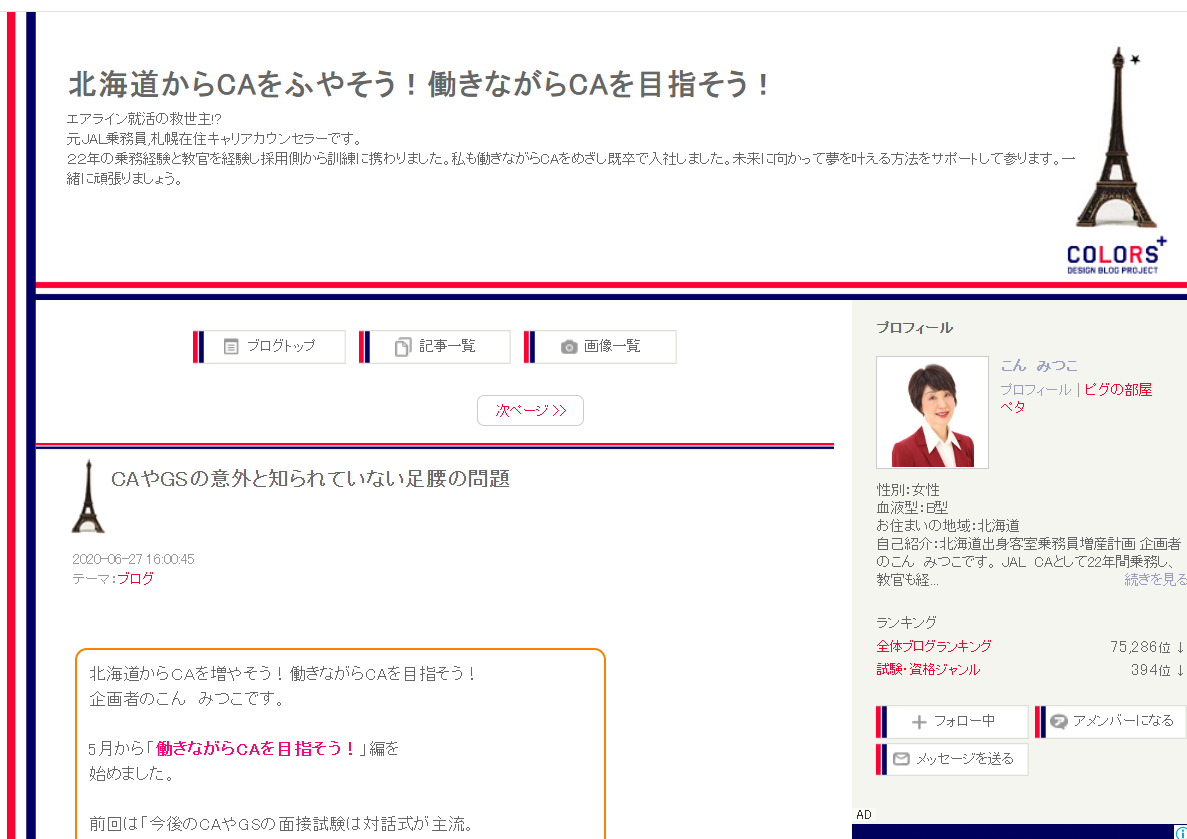Open the blog title 北海道からCAをふやそう！

coord(419,84)
